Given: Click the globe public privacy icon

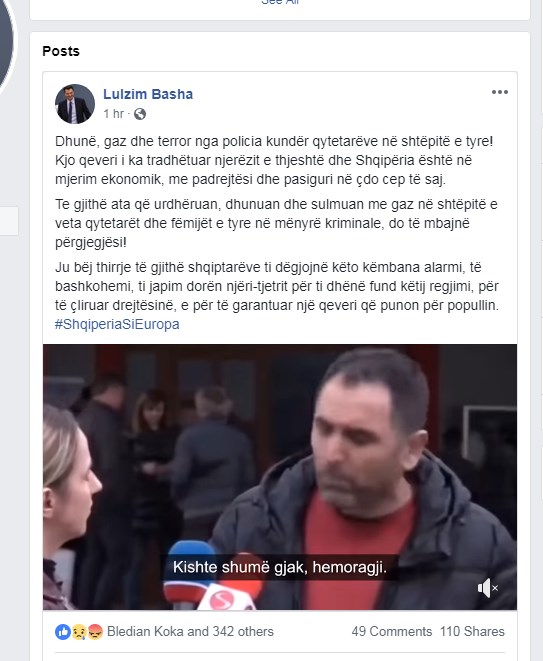Looking at the screenshot, I should pos(140,114).
